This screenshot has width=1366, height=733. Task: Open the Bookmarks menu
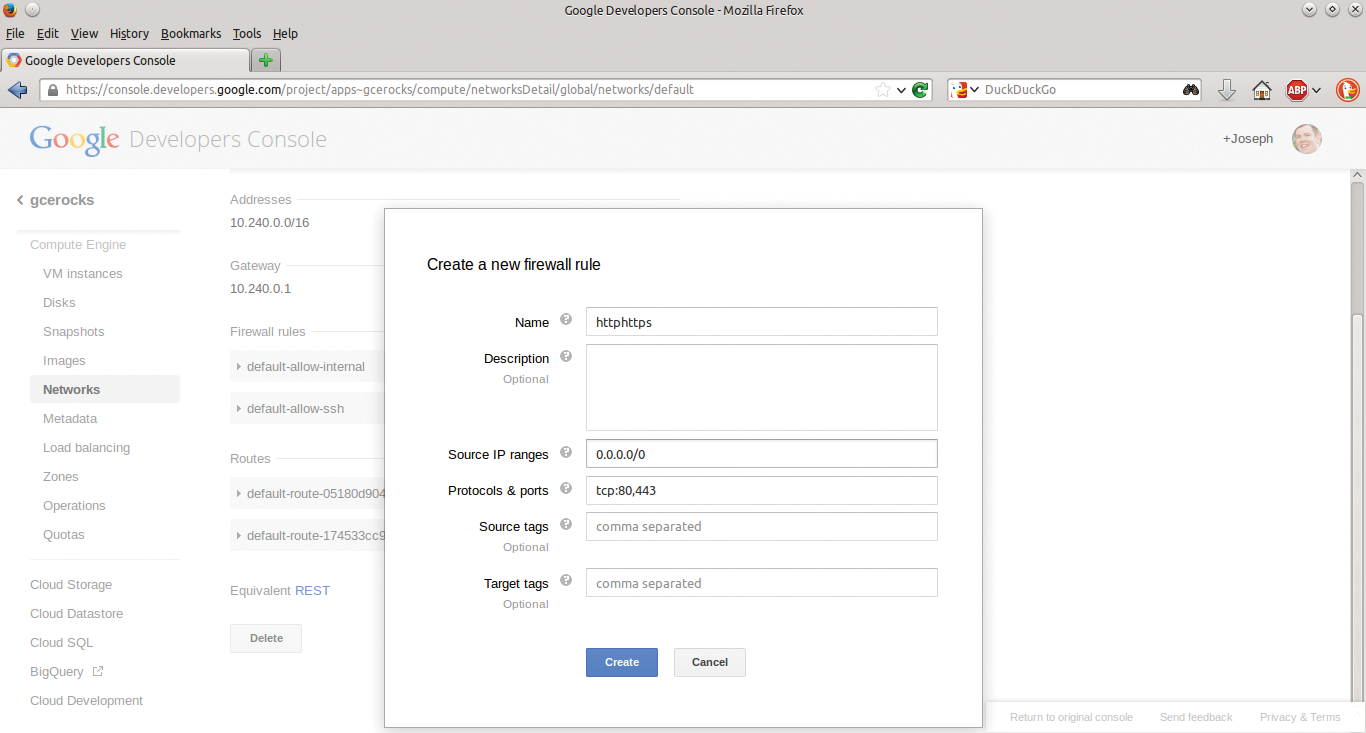(191, 33)
